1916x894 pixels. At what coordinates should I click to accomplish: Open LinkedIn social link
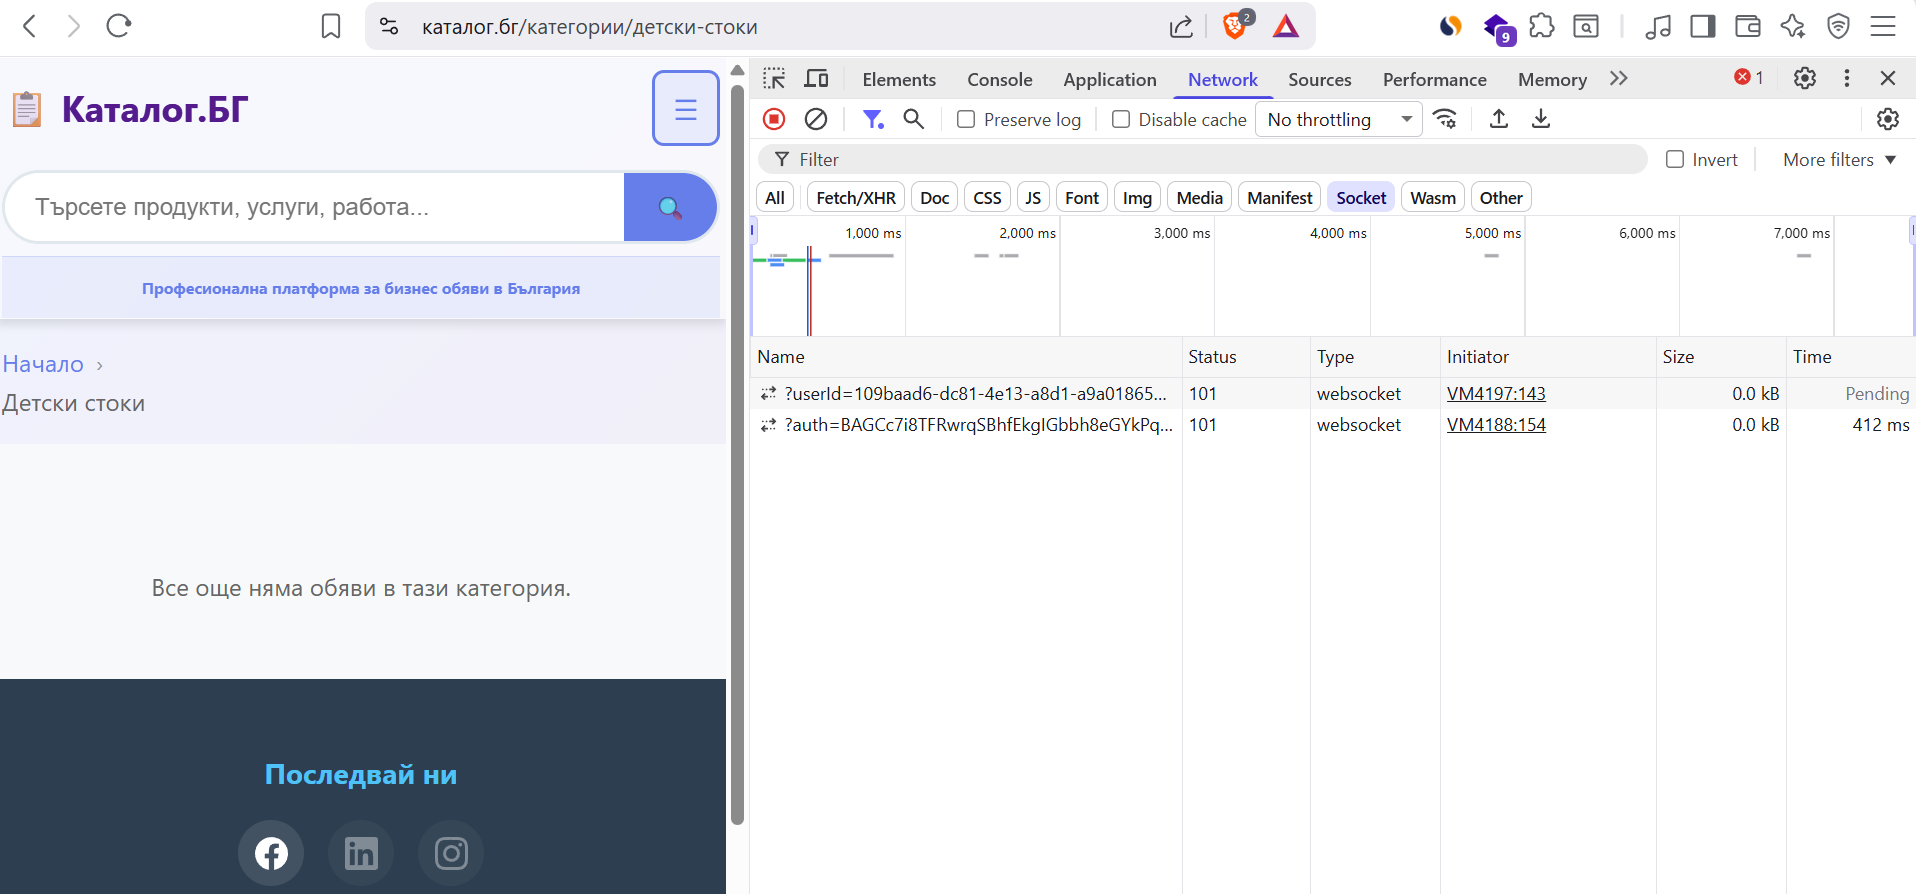pos(361,853)
